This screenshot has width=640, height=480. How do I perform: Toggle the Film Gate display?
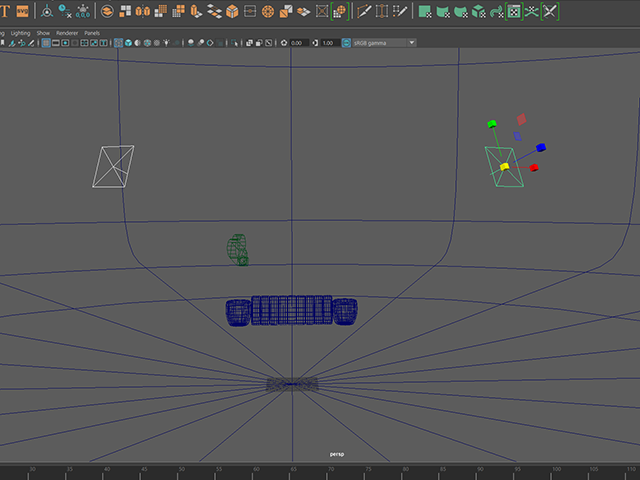tap(56, 43)
